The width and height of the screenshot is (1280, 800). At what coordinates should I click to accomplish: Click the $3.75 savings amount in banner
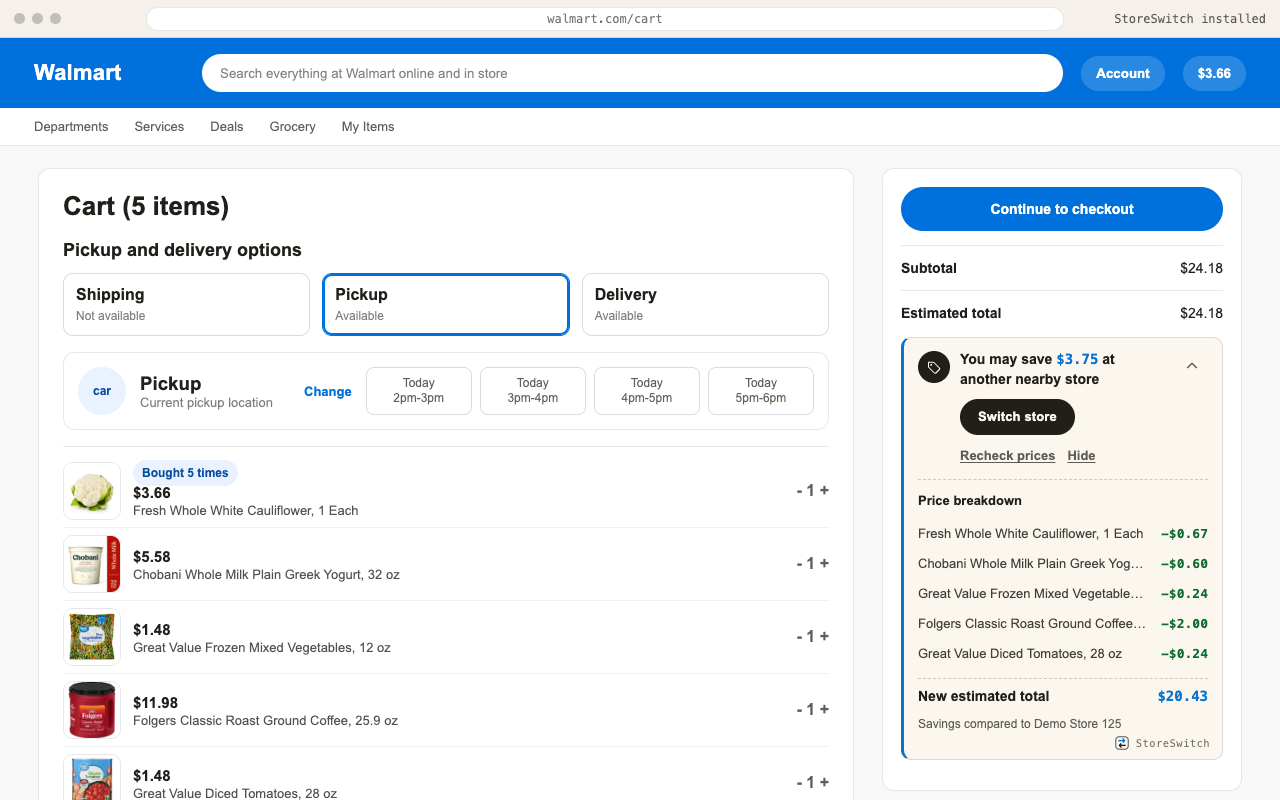point(1077,359)
